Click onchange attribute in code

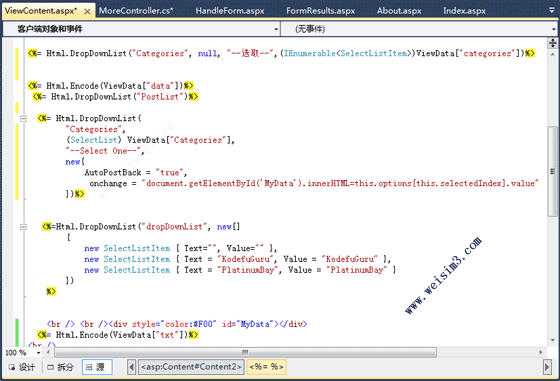(x=108, y=184)
